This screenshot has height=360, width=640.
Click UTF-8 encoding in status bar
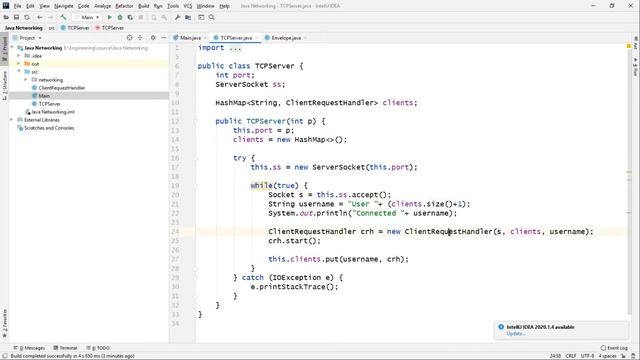click(x=587, y=356)
